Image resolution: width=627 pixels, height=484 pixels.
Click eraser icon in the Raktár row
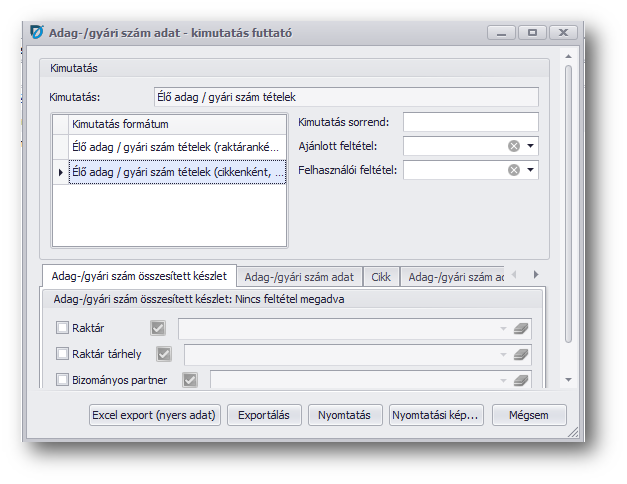coord(521,329)
